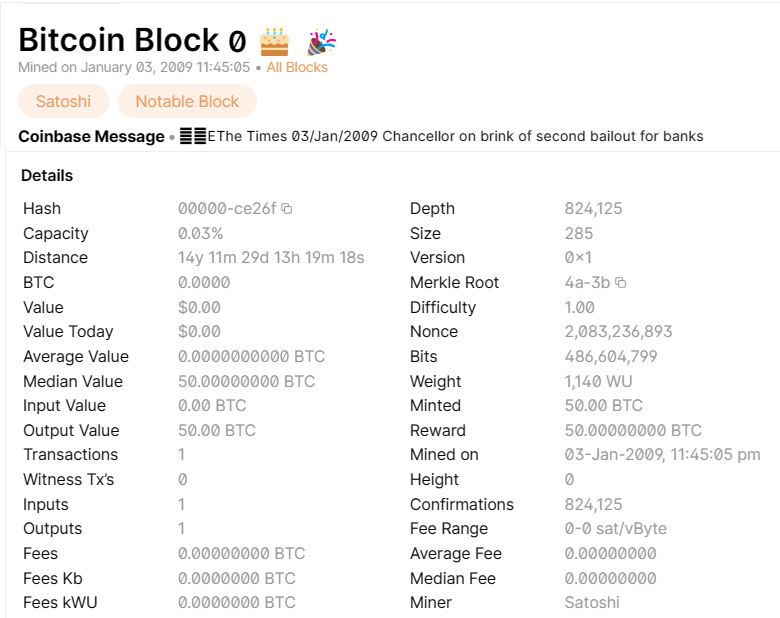Select the Satoshi tag button
The width and height of the screenshot is (780, 618).
click(64, 102)
